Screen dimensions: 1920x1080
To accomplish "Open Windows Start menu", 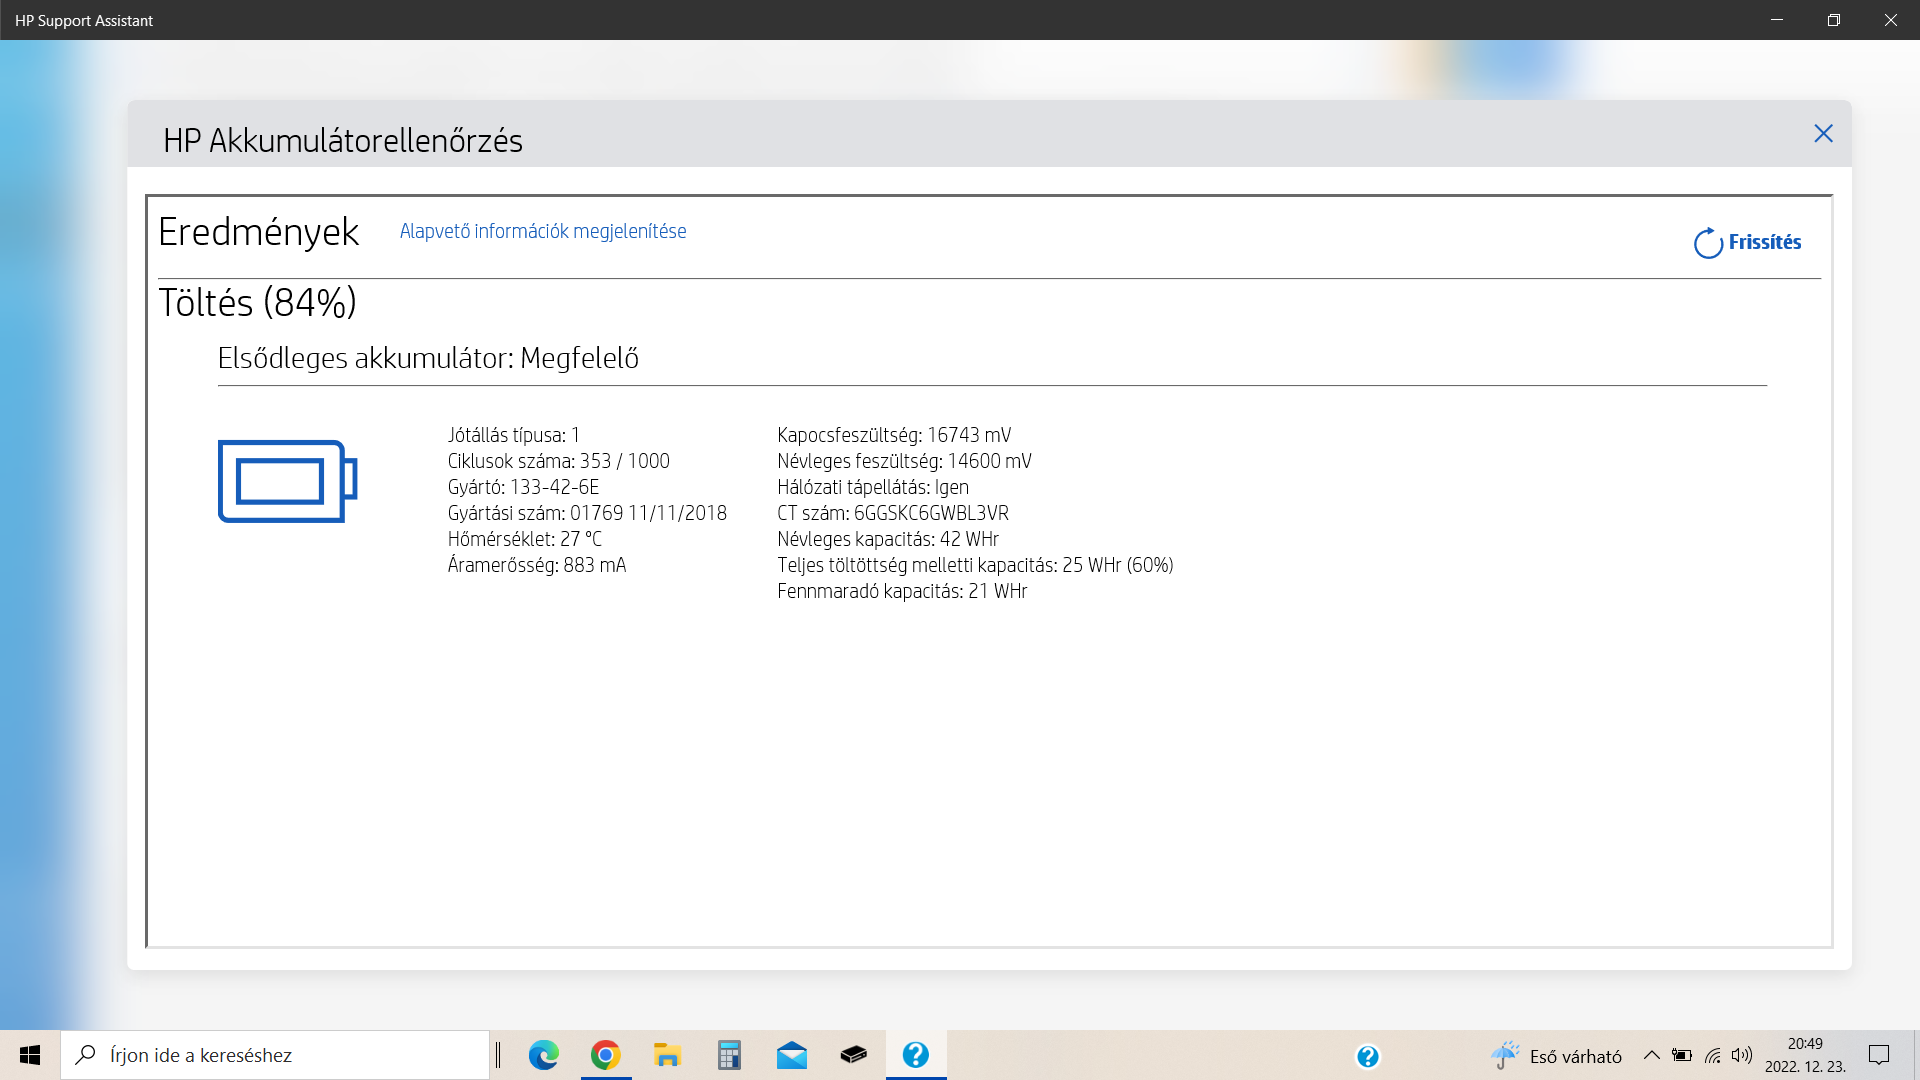I will pos(30,1055).
